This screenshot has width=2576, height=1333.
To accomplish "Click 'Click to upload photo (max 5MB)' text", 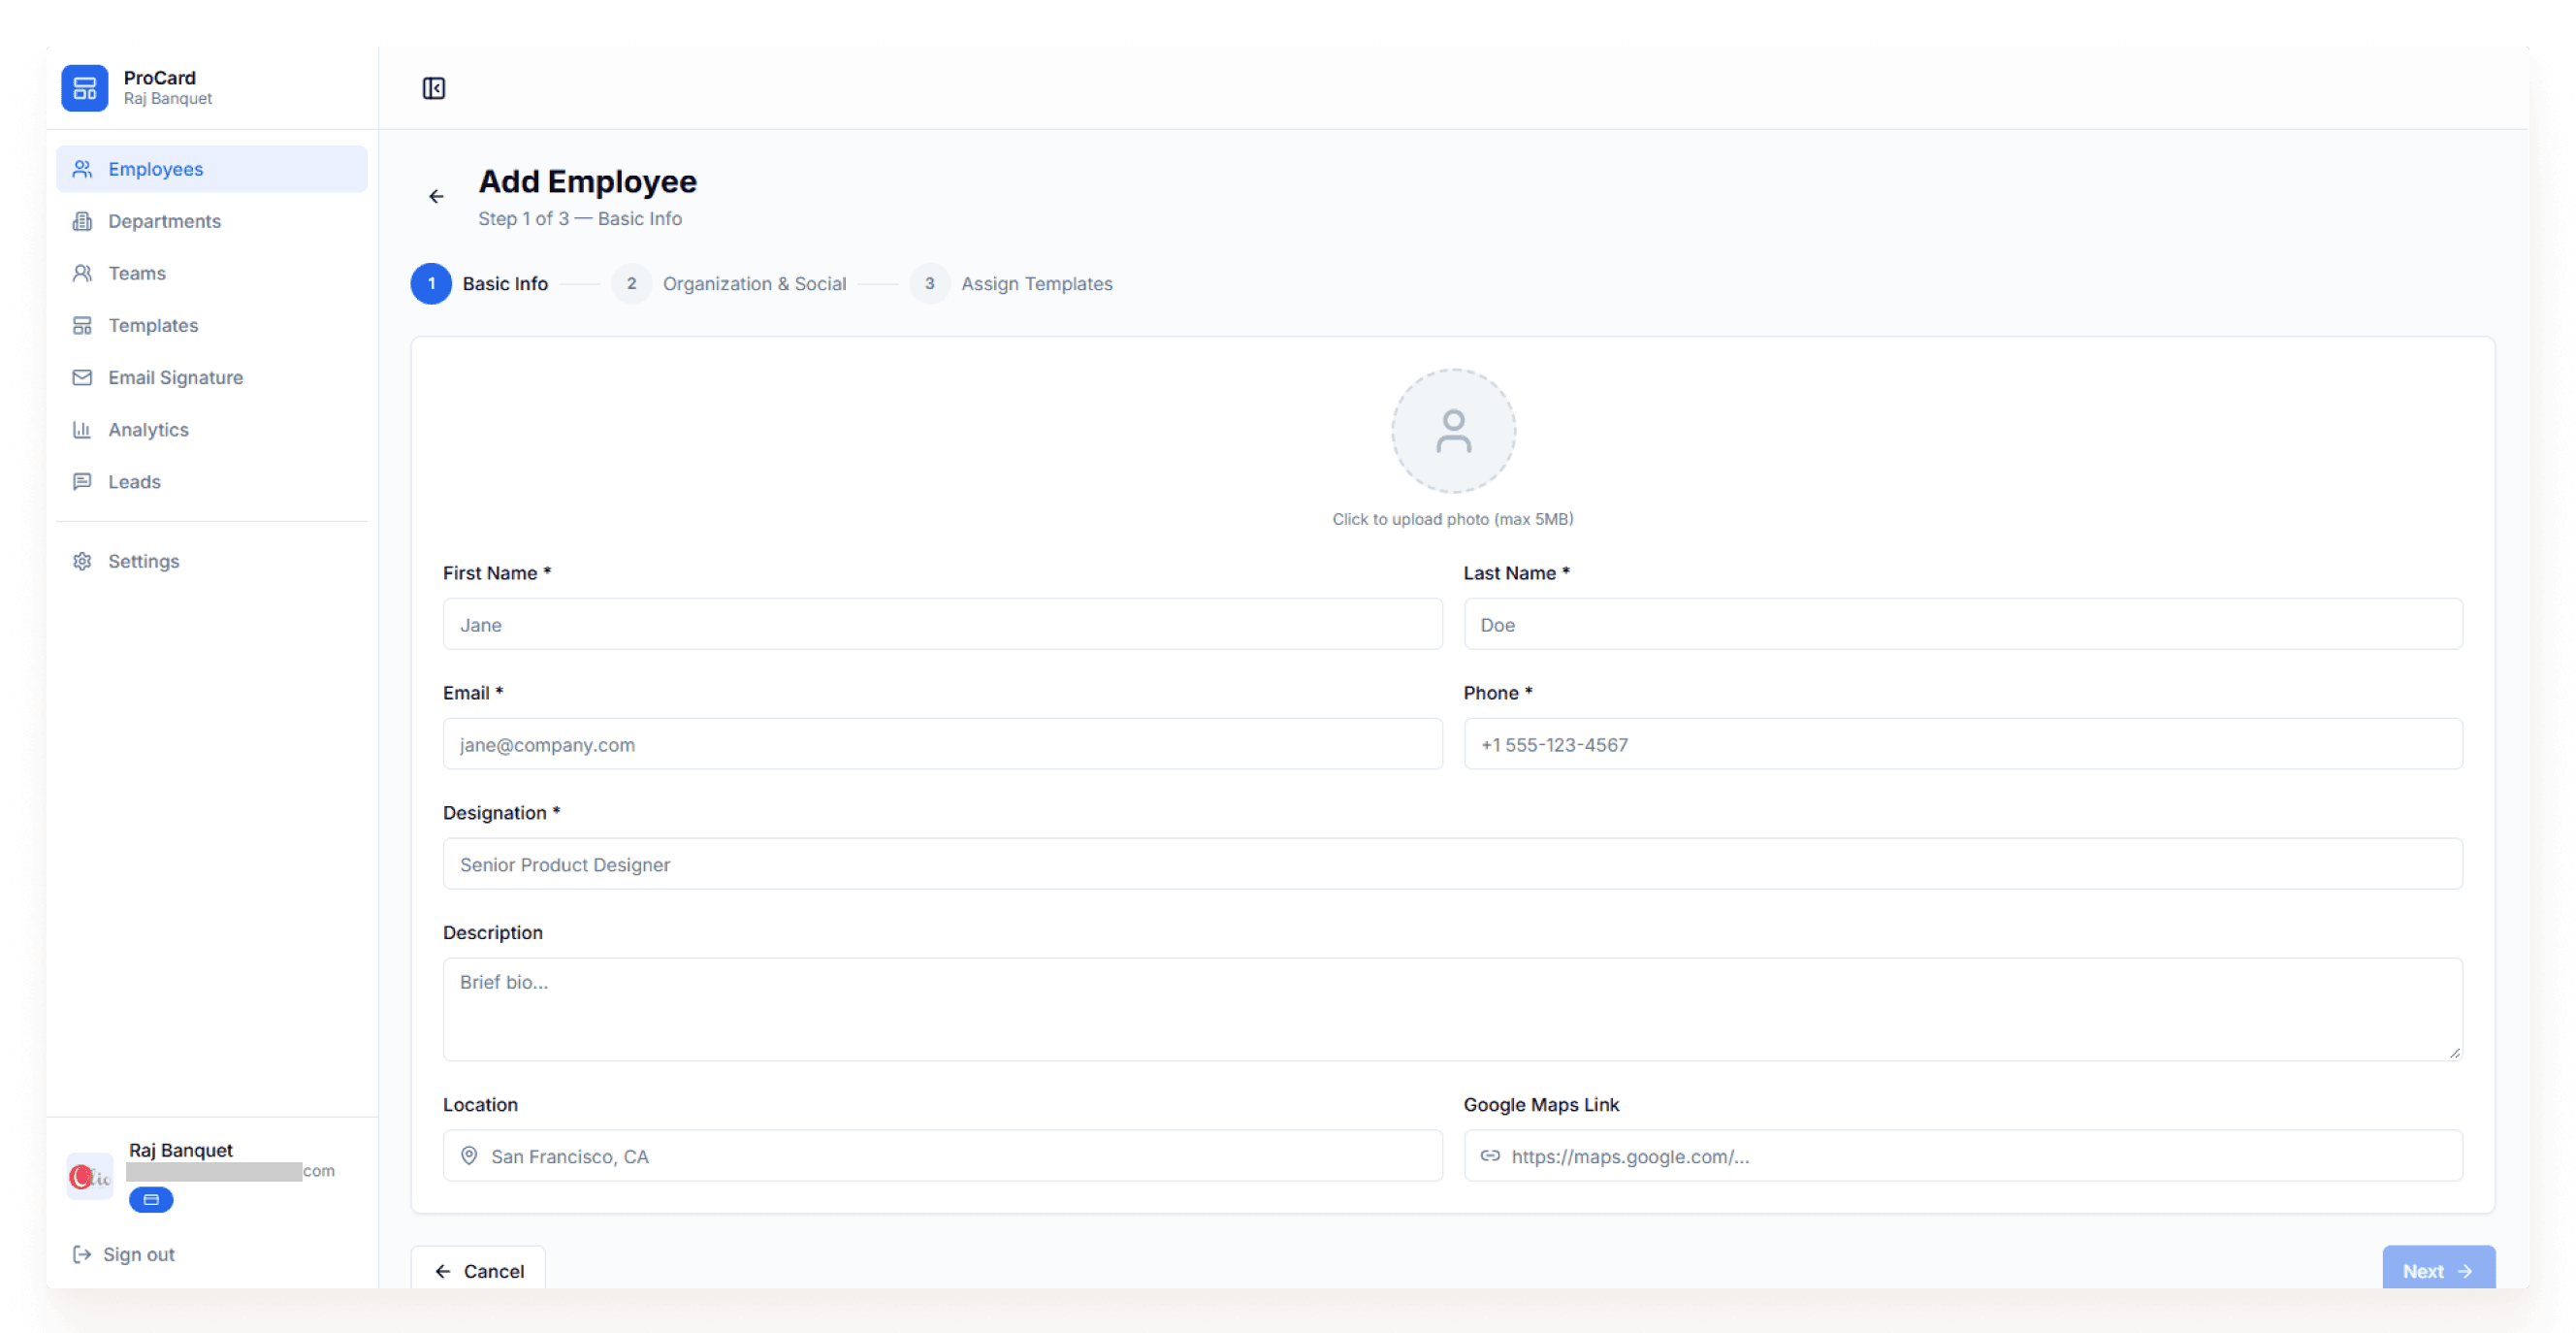I will tap(1452, 519).
